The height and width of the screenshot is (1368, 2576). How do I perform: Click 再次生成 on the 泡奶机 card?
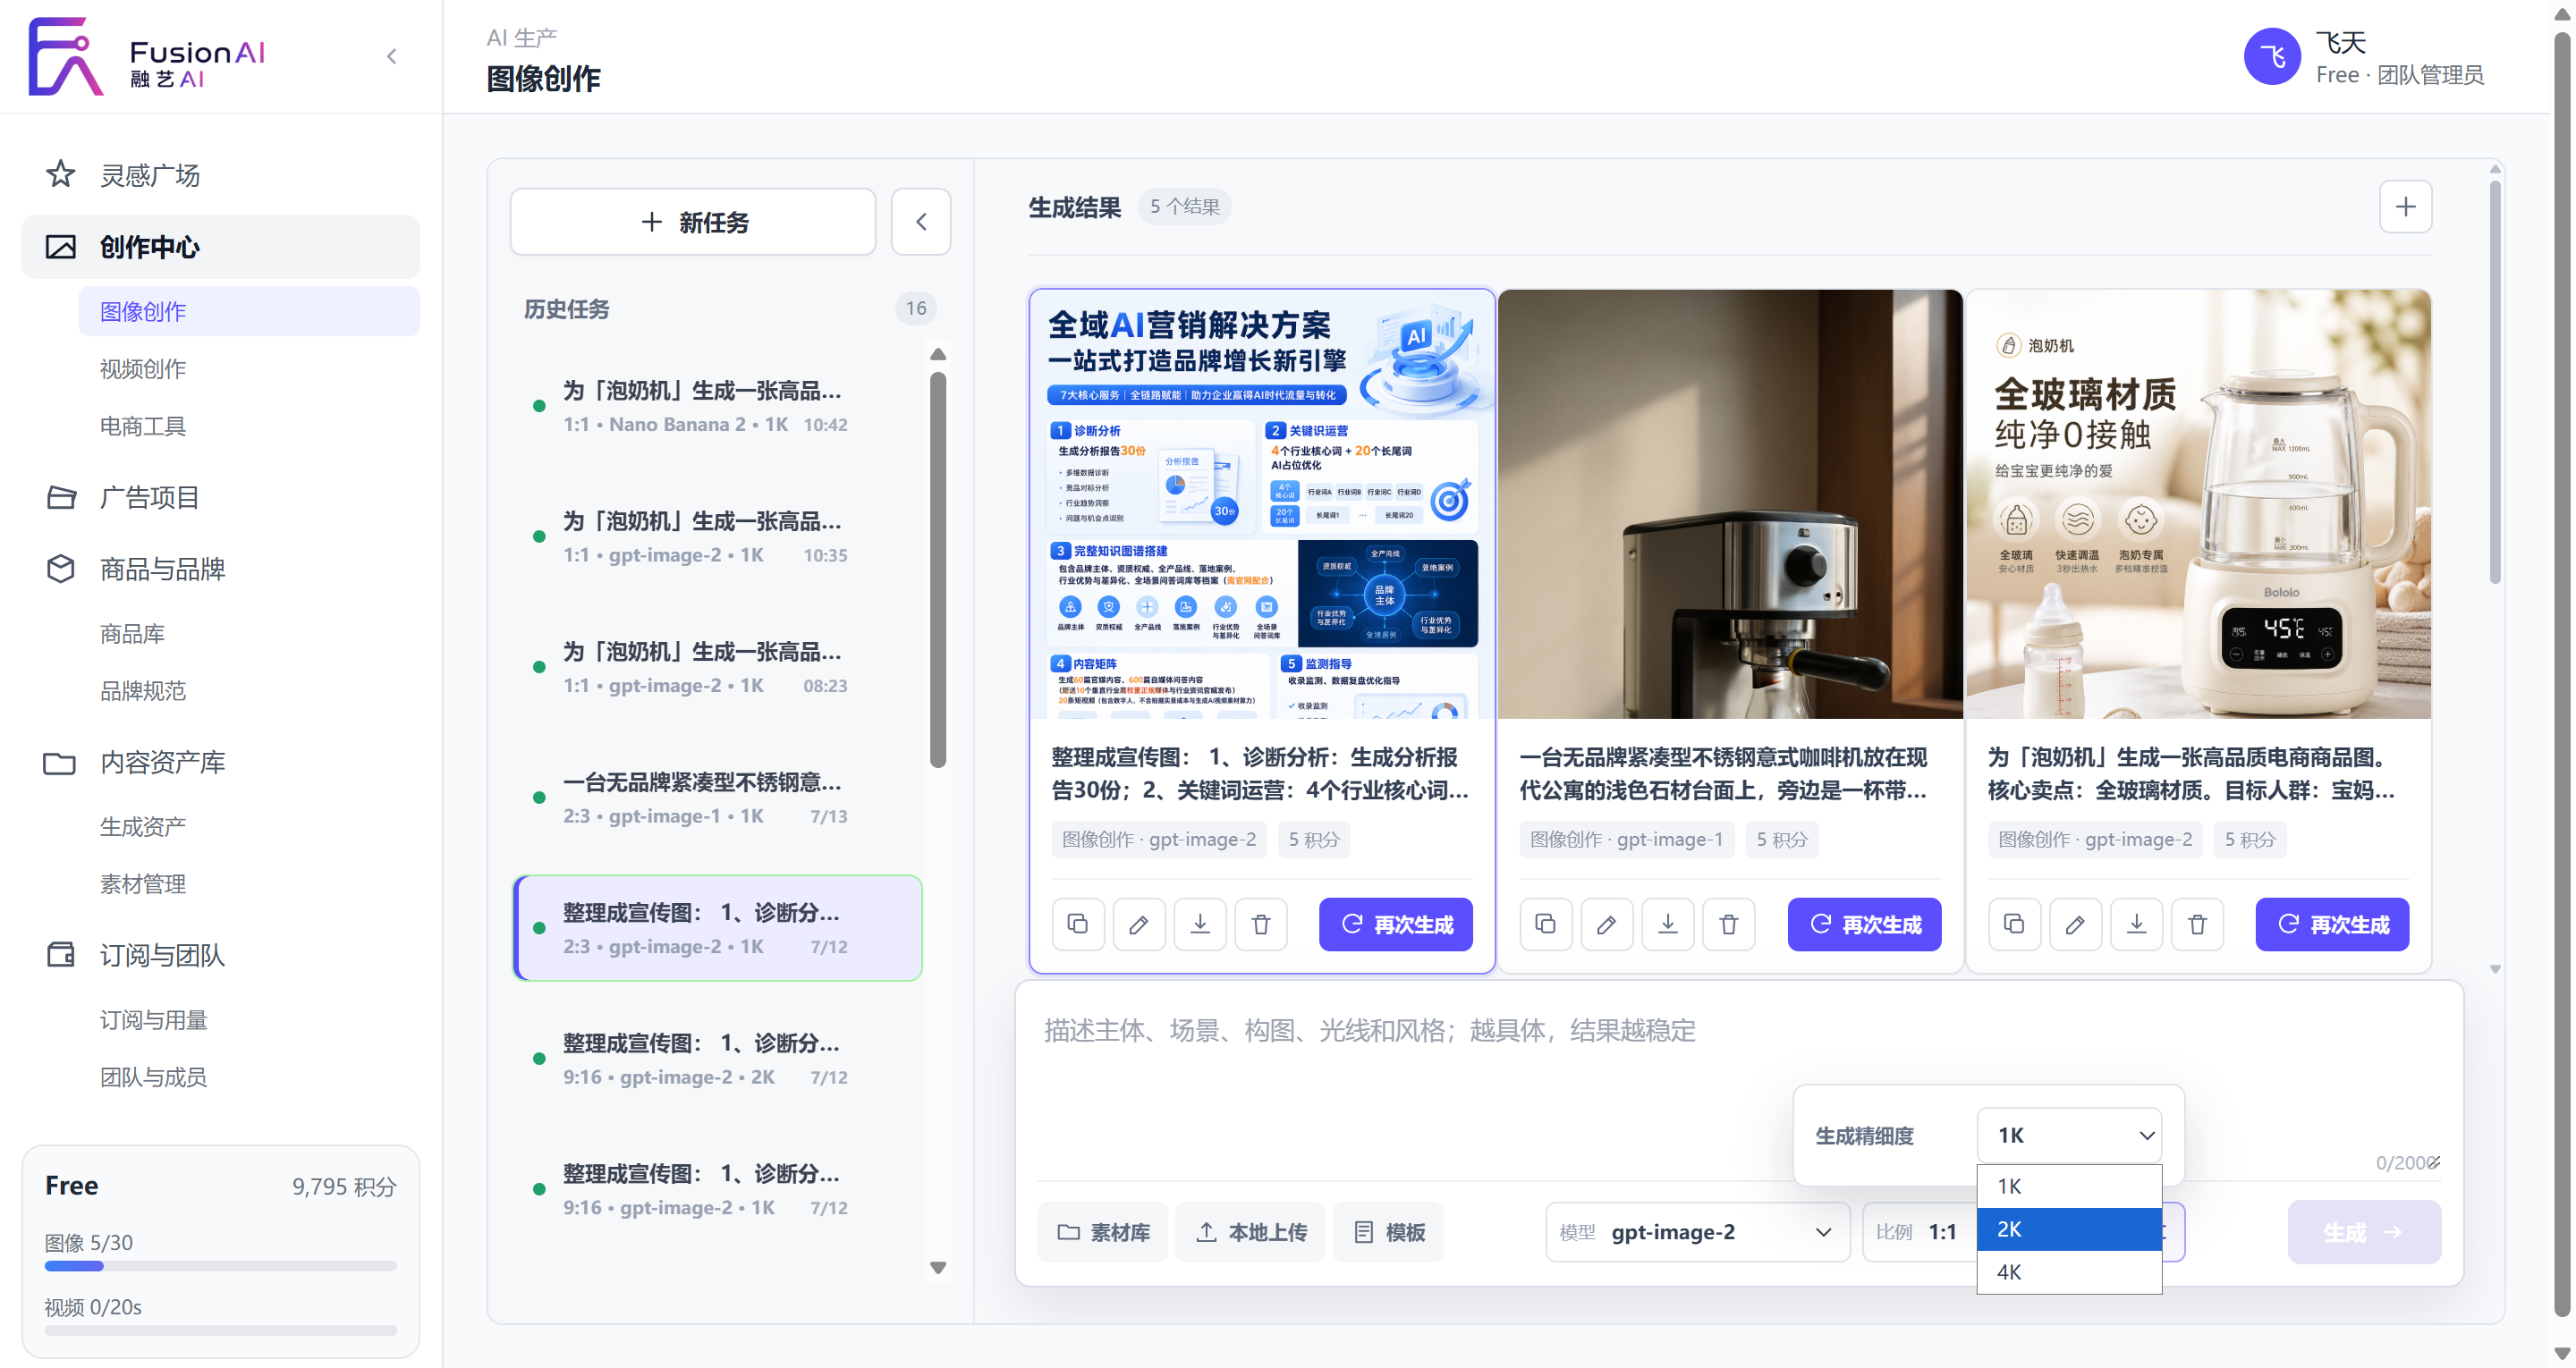point(2332,924)
